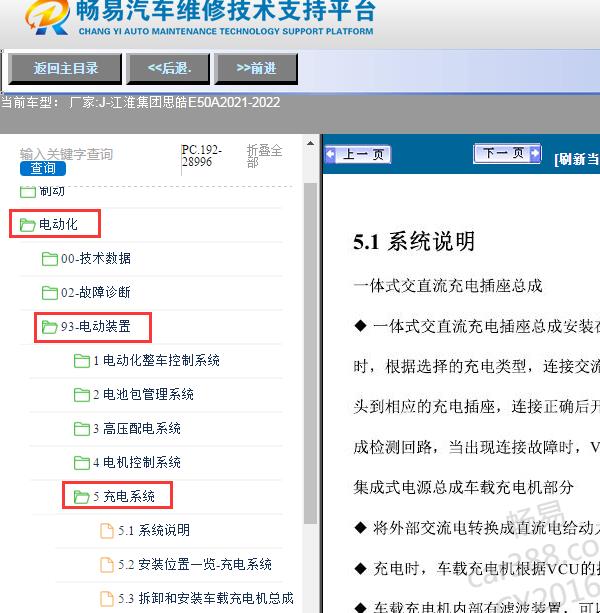
Task: Go forward with >>前进 button
Action: 256,69
